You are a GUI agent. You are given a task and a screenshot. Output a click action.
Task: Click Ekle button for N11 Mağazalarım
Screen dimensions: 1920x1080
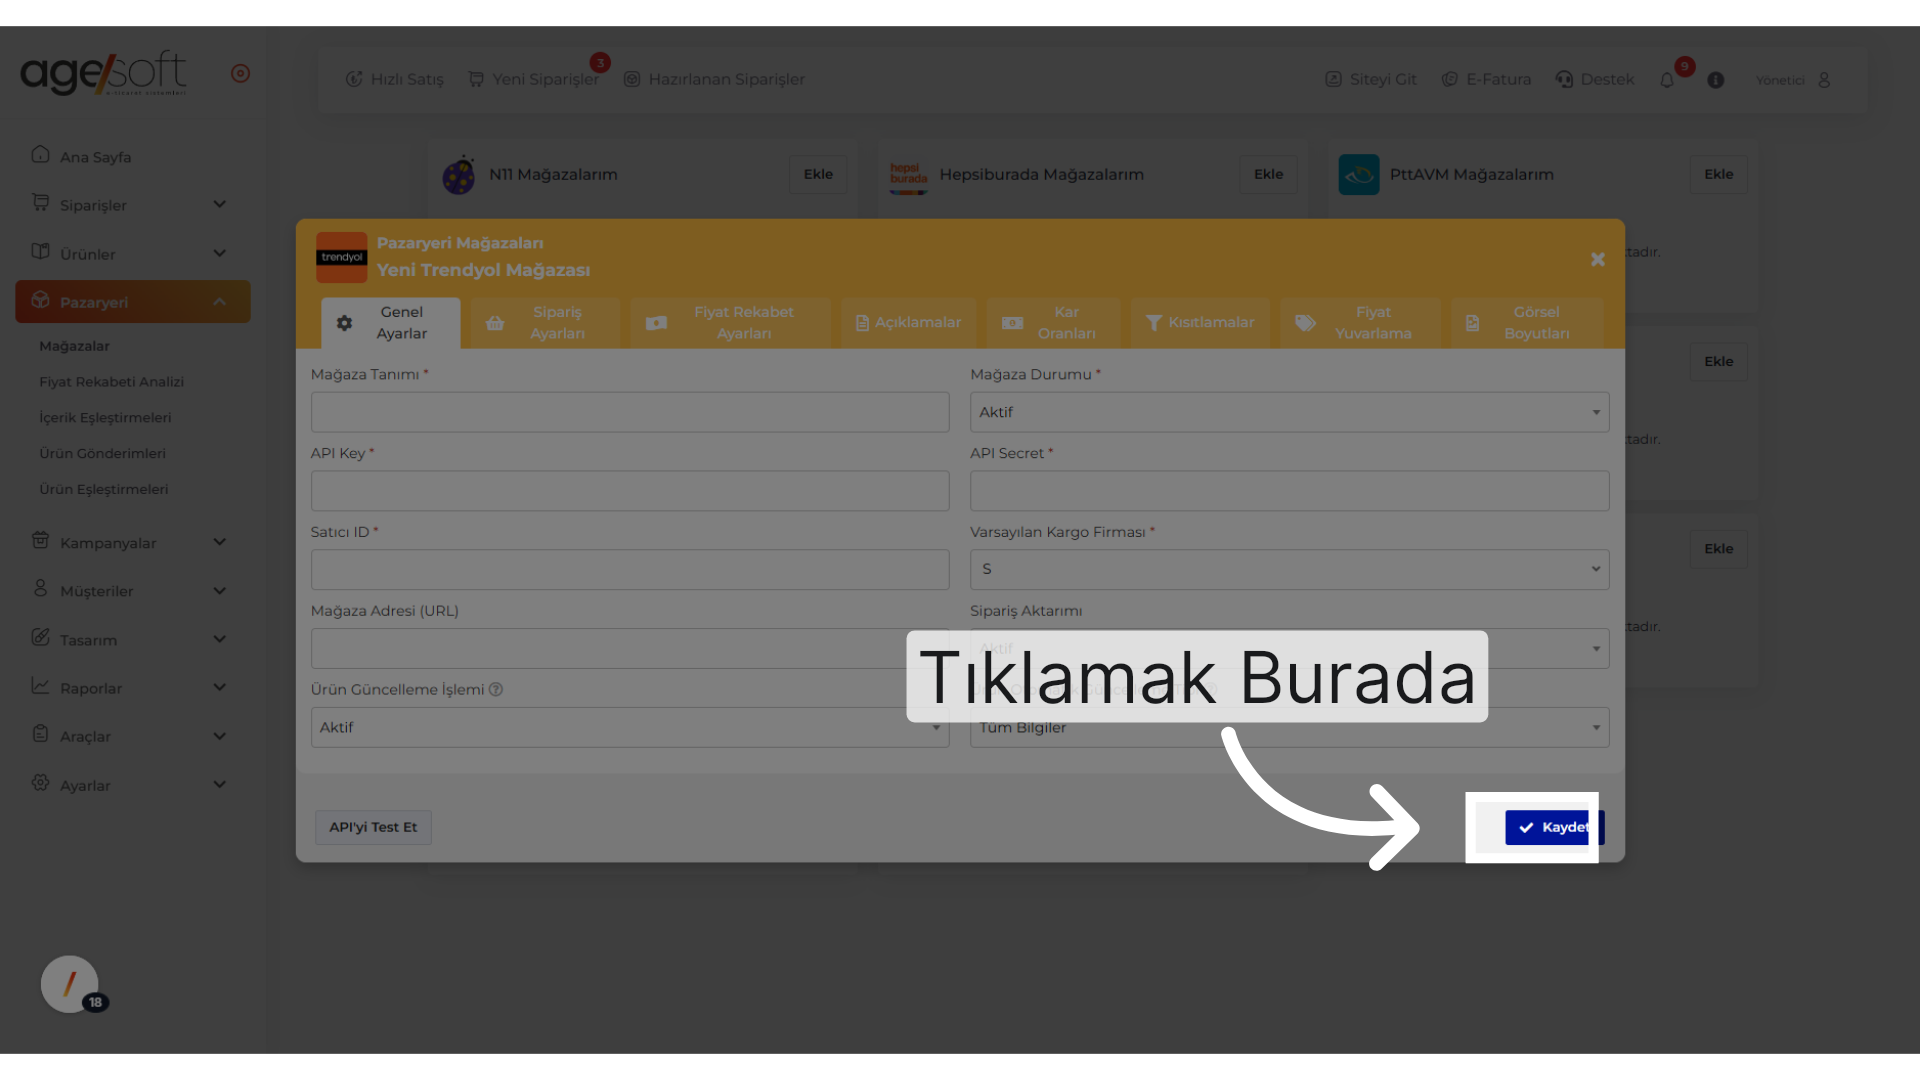[818, 174]
